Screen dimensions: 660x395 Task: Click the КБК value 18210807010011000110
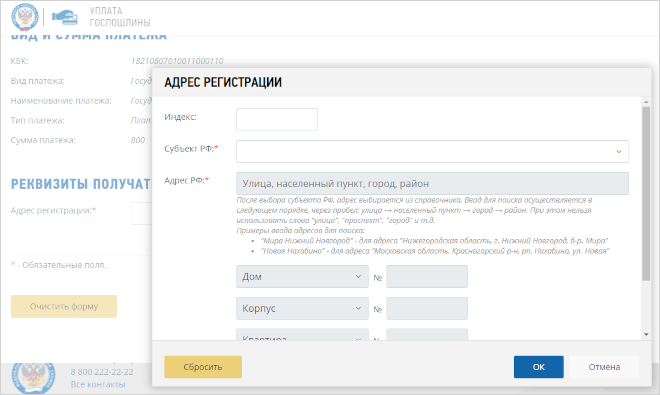click(177, 61)
